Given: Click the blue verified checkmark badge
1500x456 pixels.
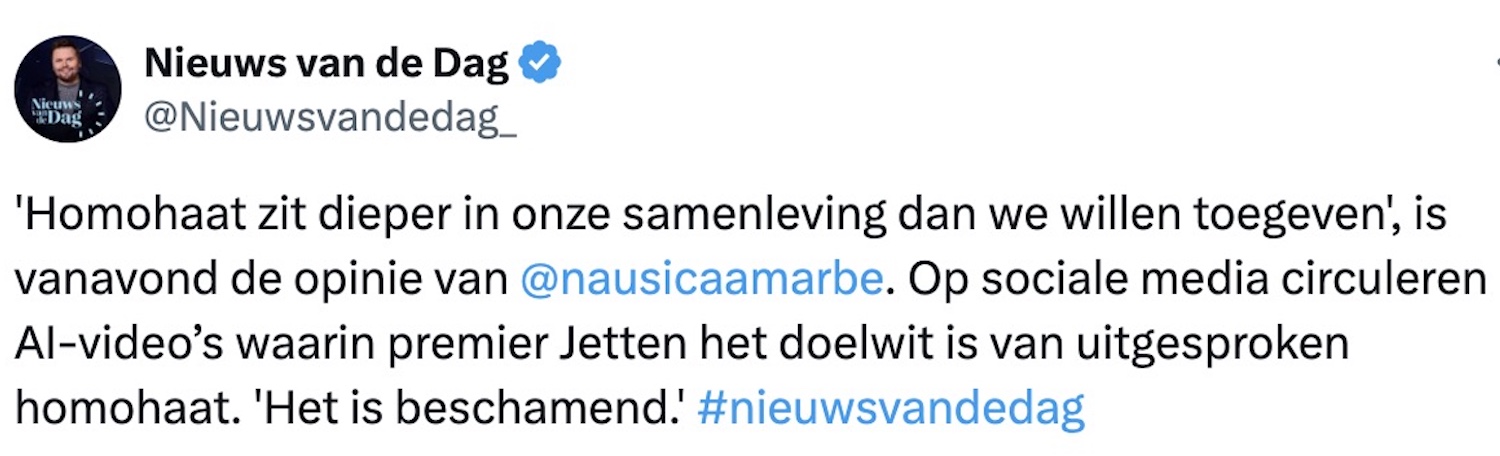Looking at the screenshot, I should [x=544, y=65].
